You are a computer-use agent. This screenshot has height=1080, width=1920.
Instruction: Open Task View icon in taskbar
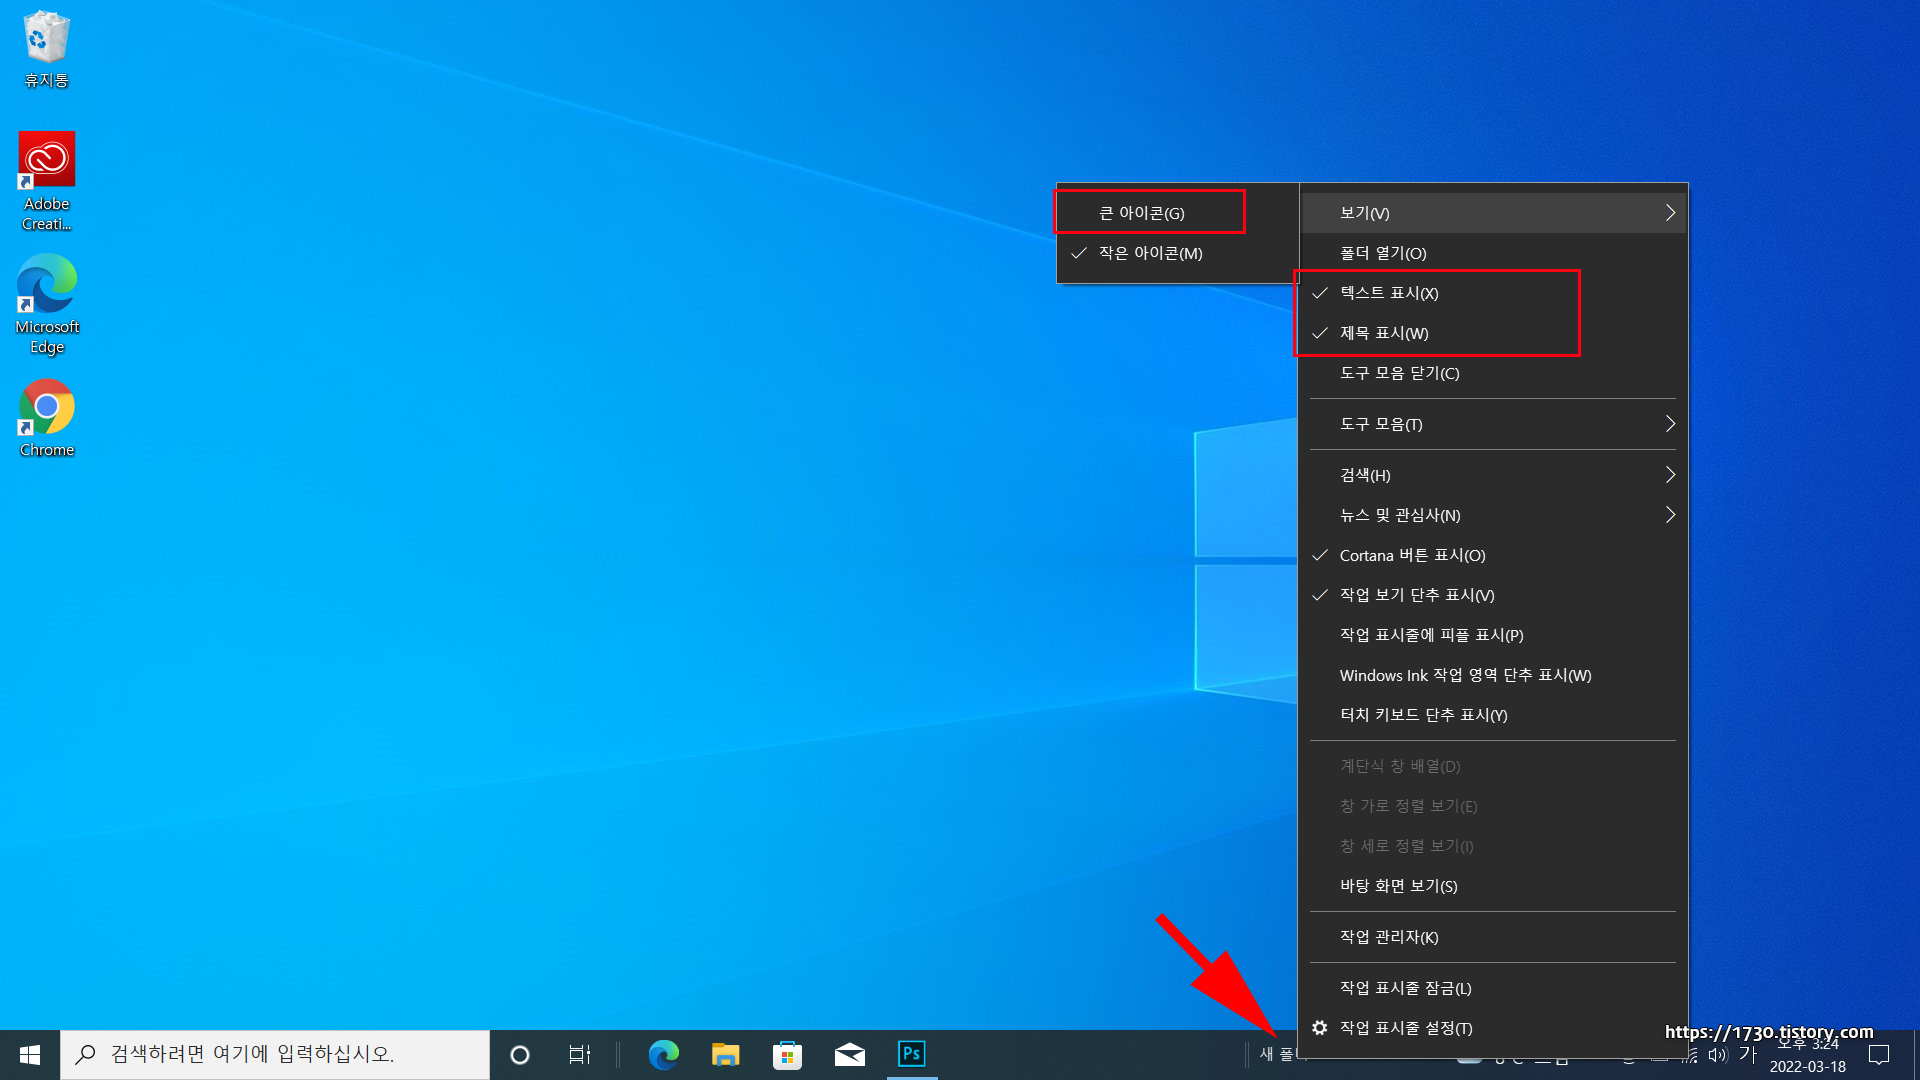tap(579, 1054)
